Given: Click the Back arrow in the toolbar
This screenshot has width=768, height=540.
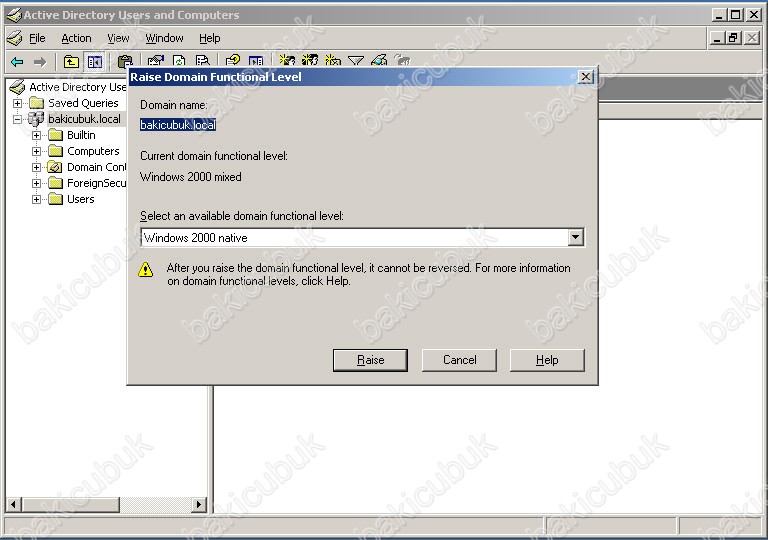Looking at the screenshot, I should tap(17, 62).
